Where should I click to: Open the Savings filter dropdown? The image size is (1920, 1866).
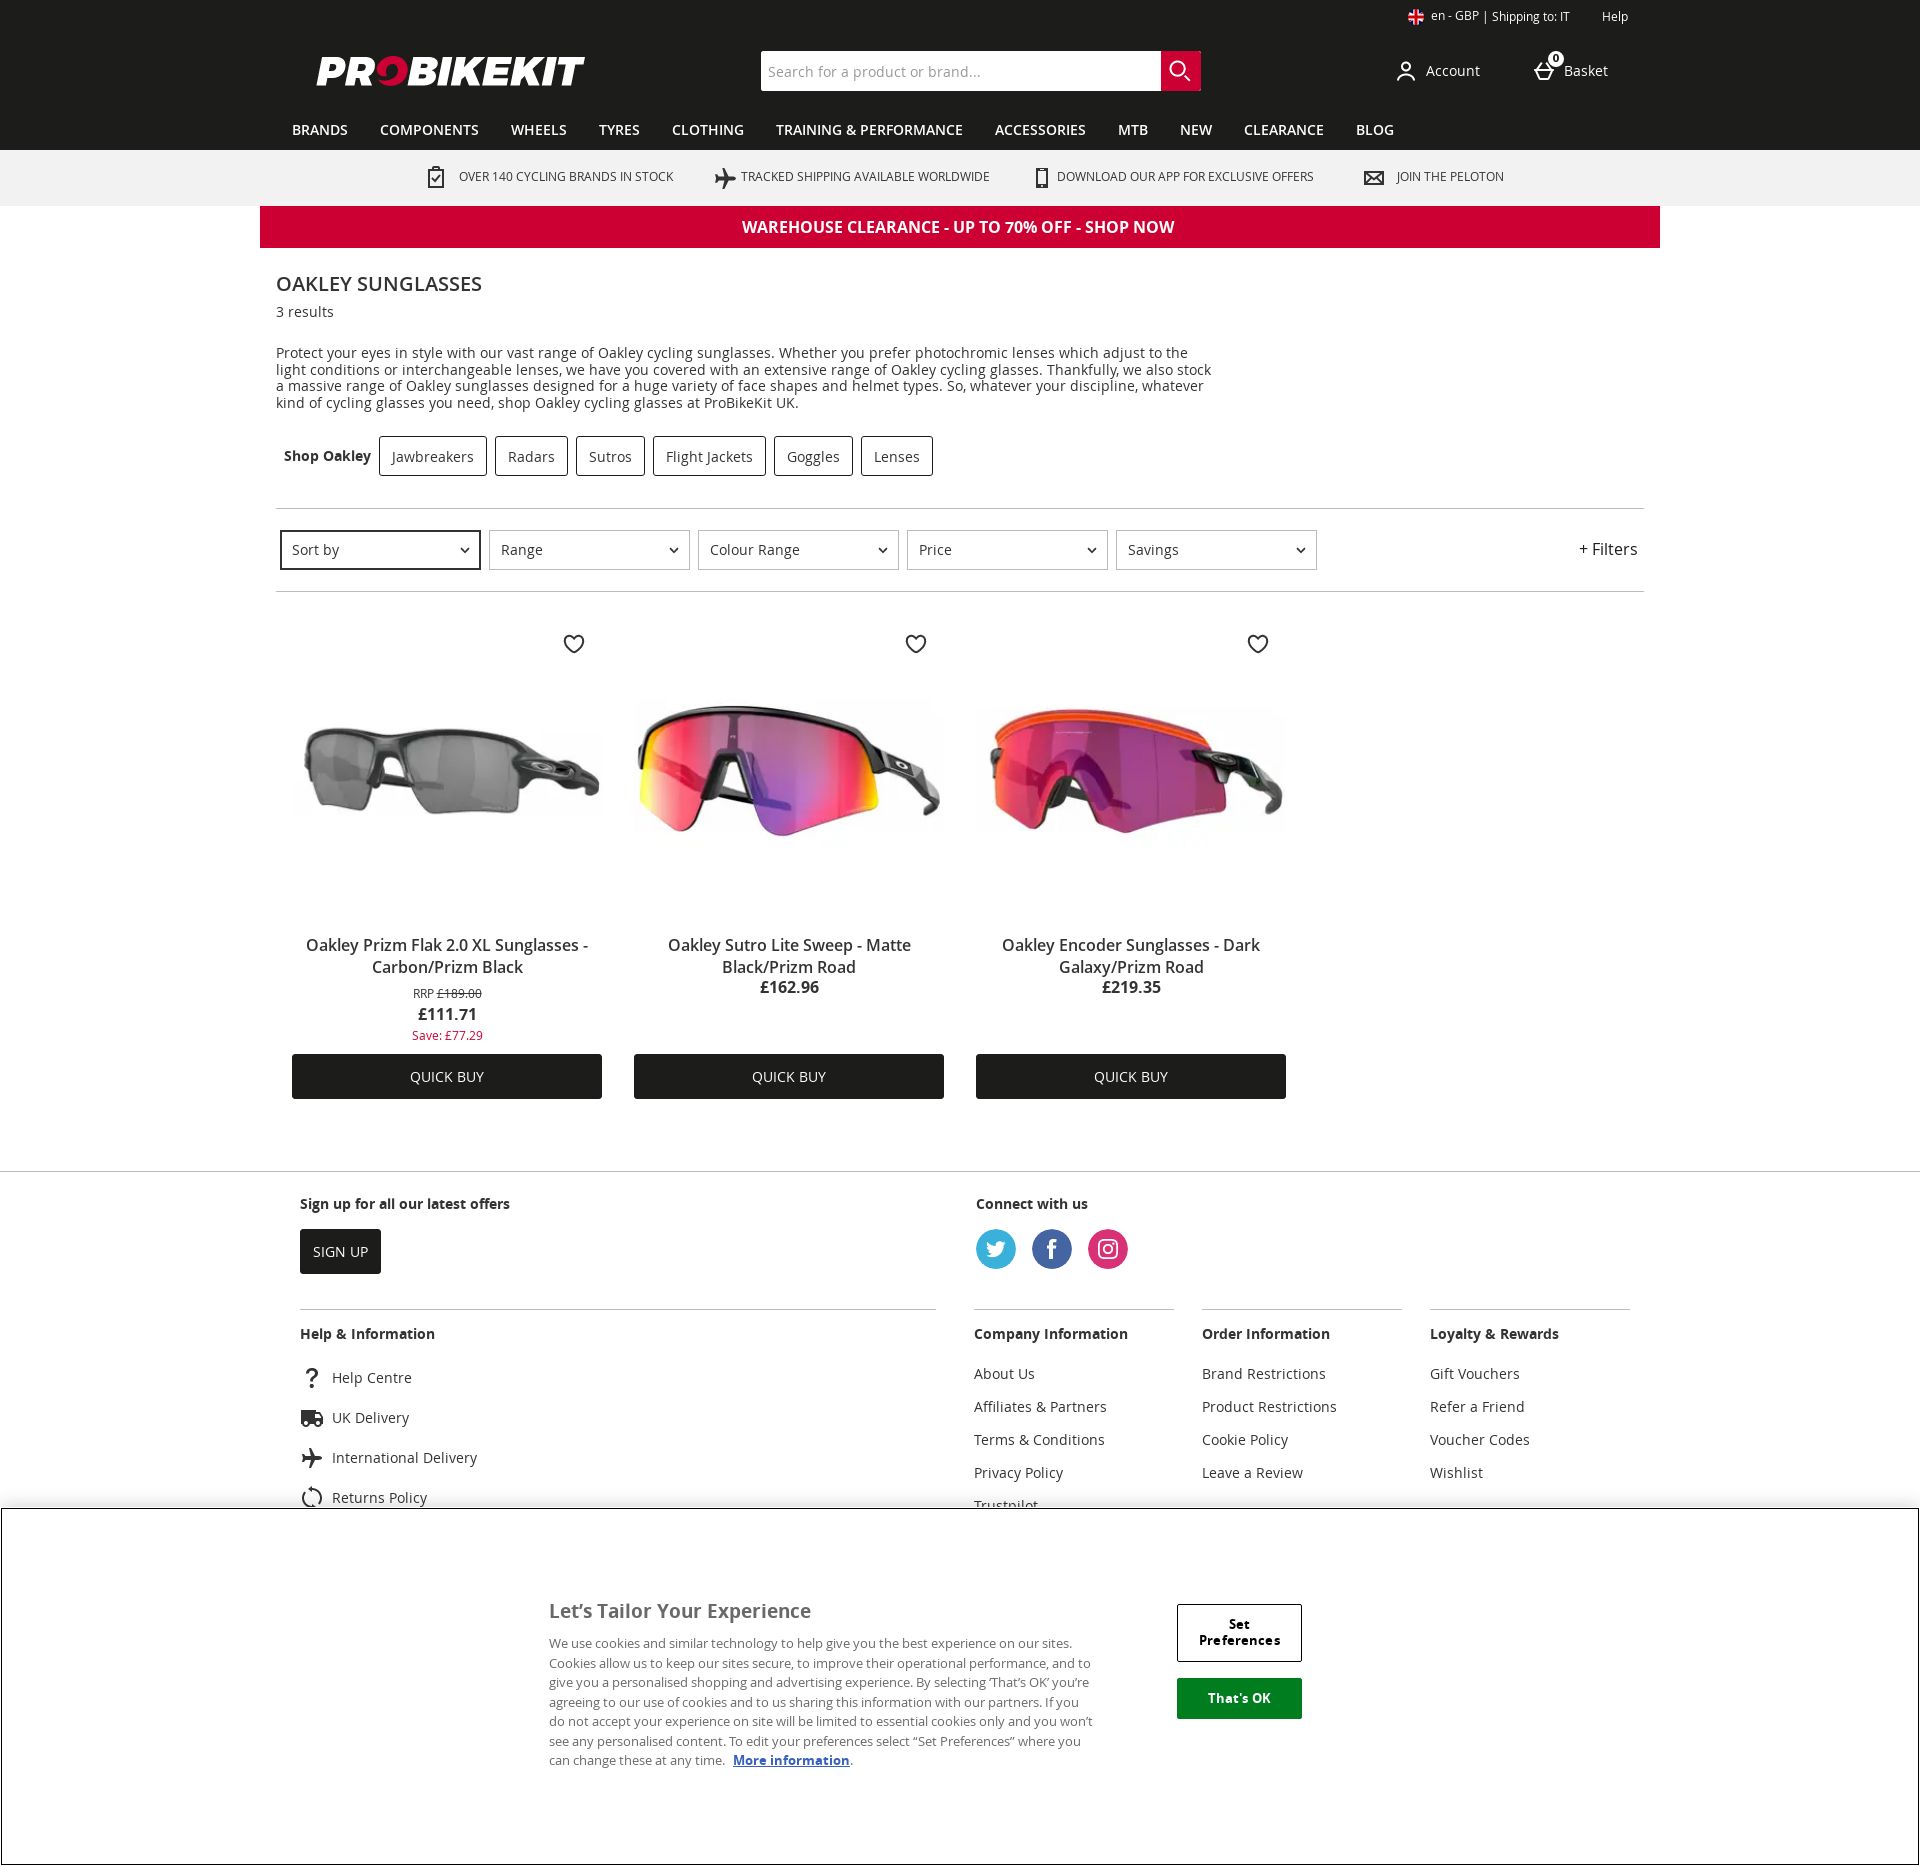(x=1216, y=550)
